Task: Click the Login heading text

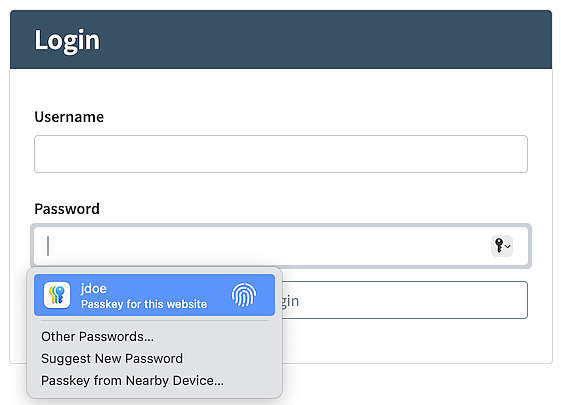Action: click(x=67, y=40)
